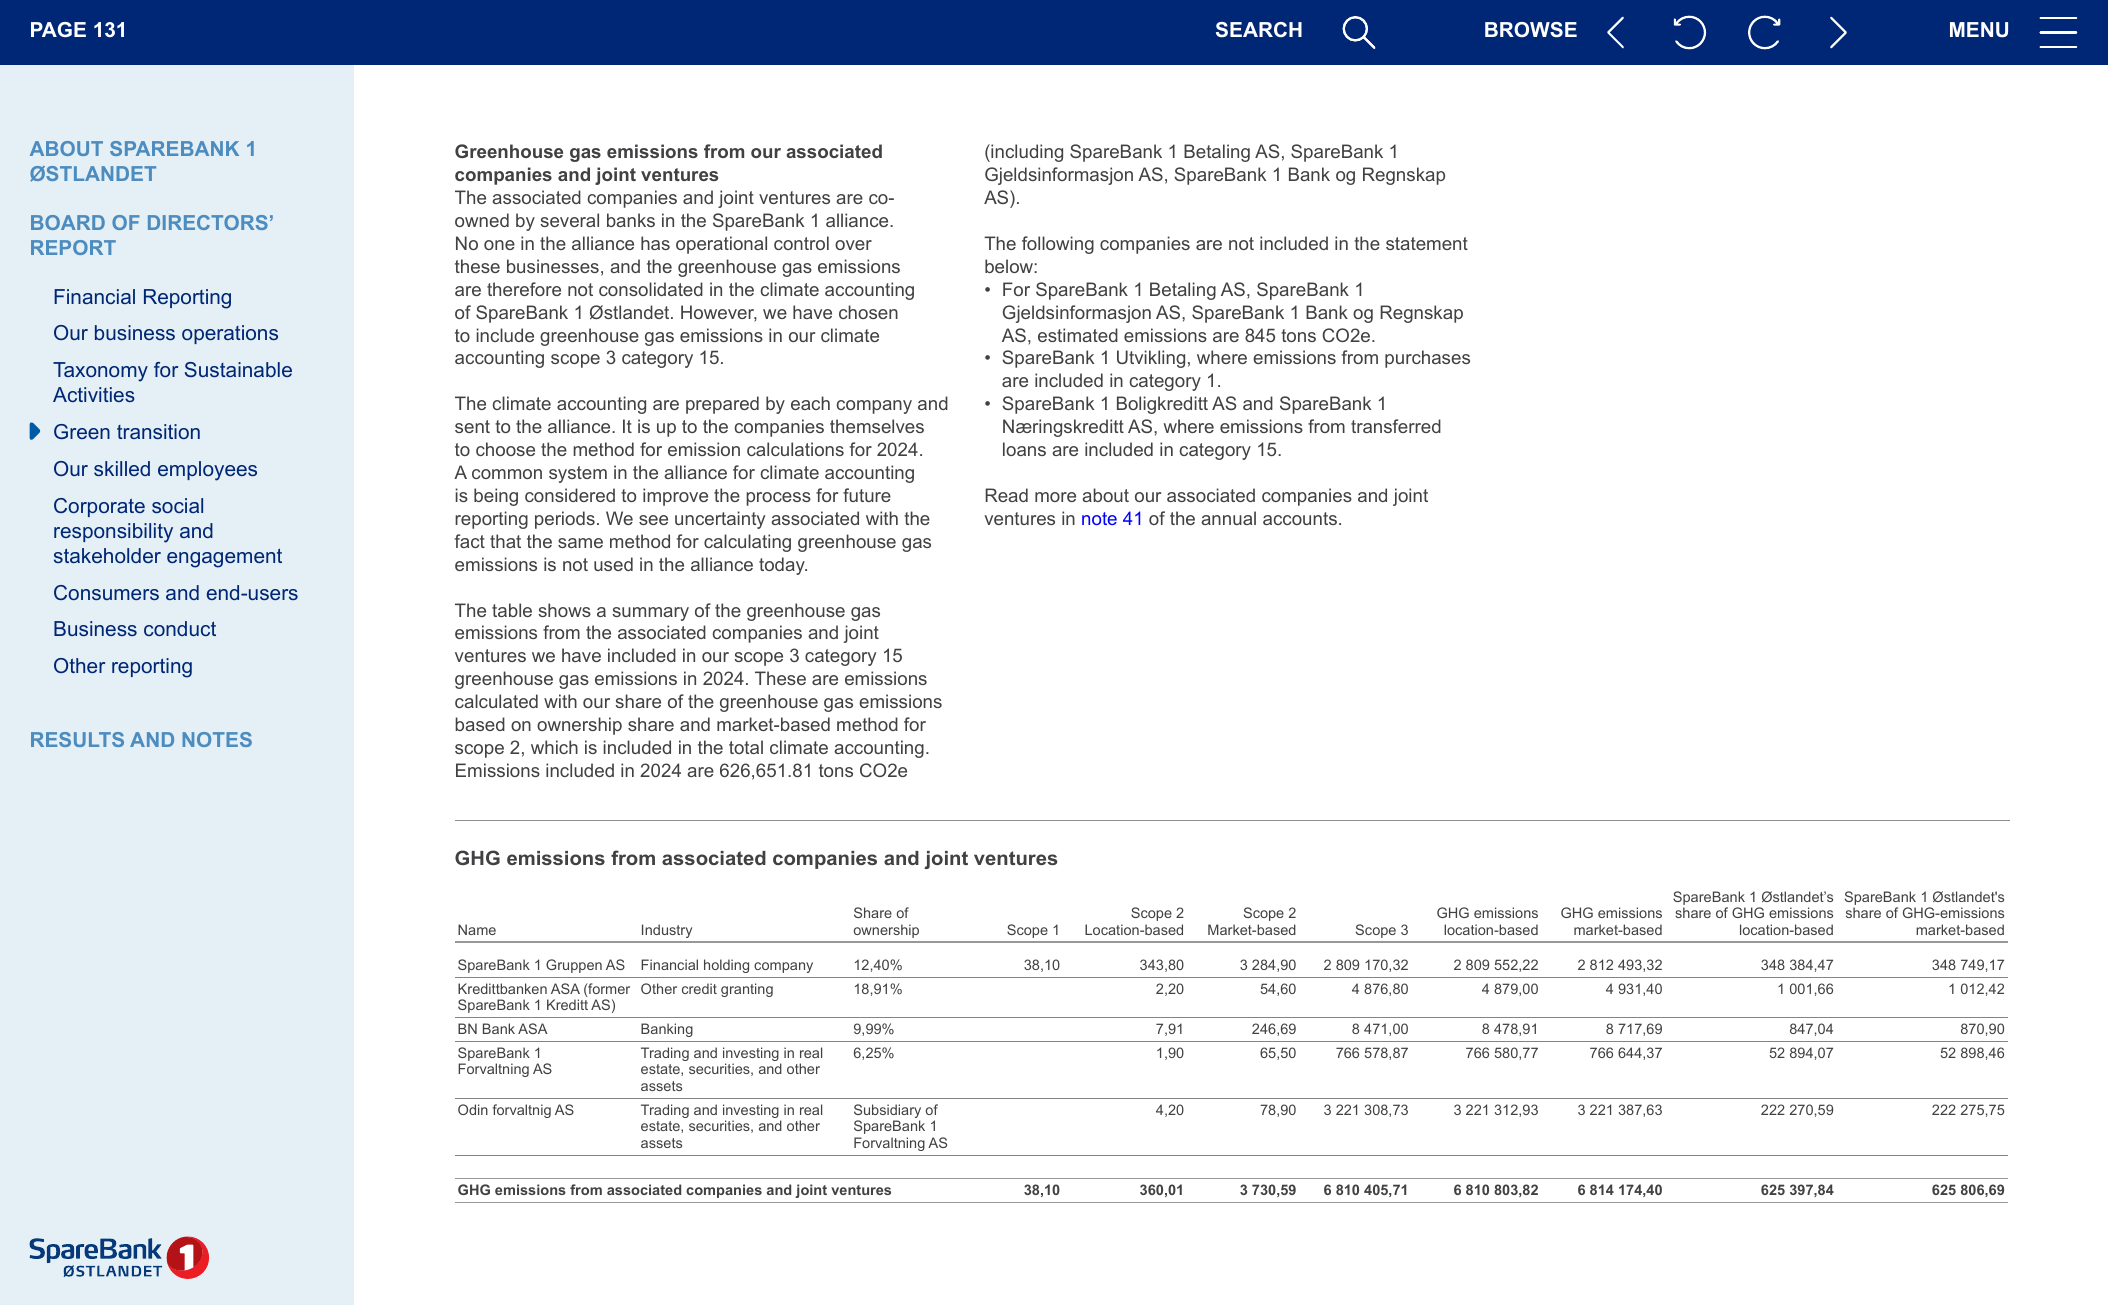Click the blue triangle beside Green transition
Image resolution: width=2109 pixels, height=1306 pixels.
click(35, 431)
